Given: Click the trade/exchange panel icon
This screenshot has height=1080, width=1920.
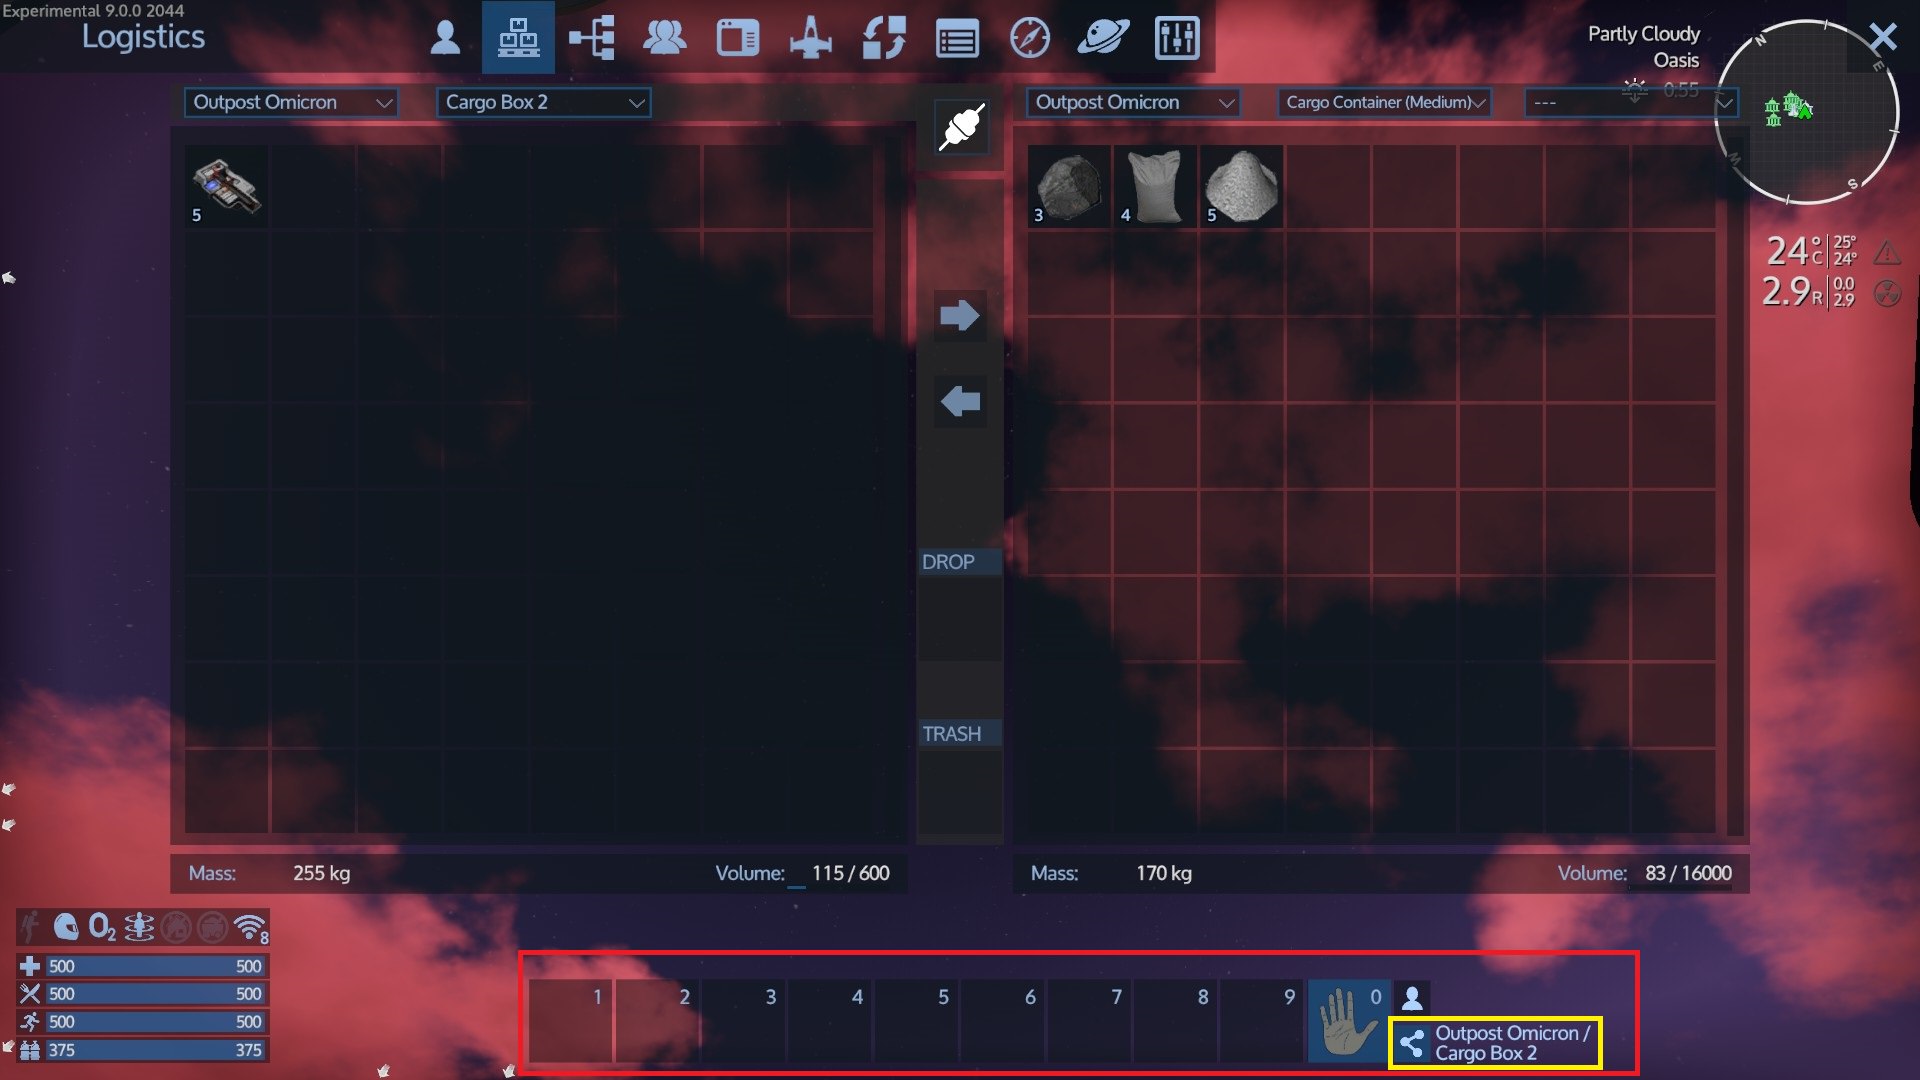Looking at the screenshot, I should pos(886,37).
